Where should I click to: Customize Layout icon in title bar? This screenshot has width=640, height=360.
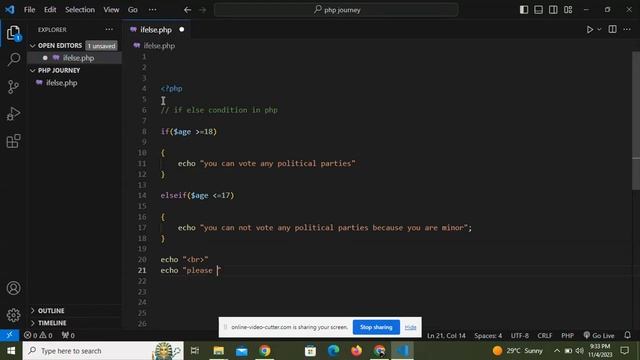(568, 9)
